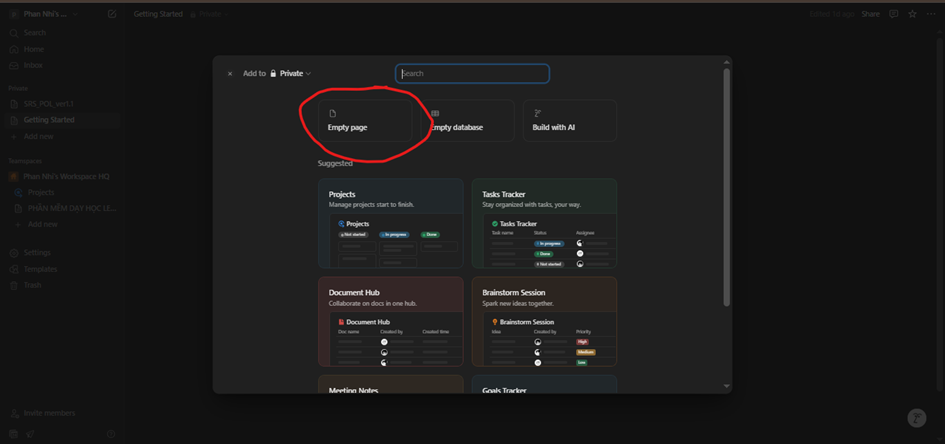This screenshot has height=444, width=945.
Task: Select the Build with AI option
Action: pos(568,120)
